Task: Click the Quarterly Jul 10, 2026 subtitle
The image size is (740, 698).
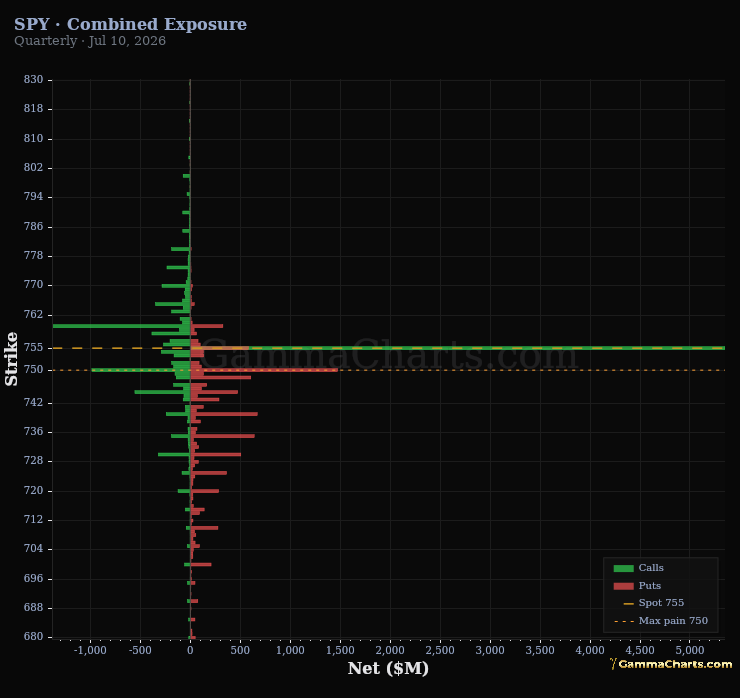Action: [x=90, y=41]
